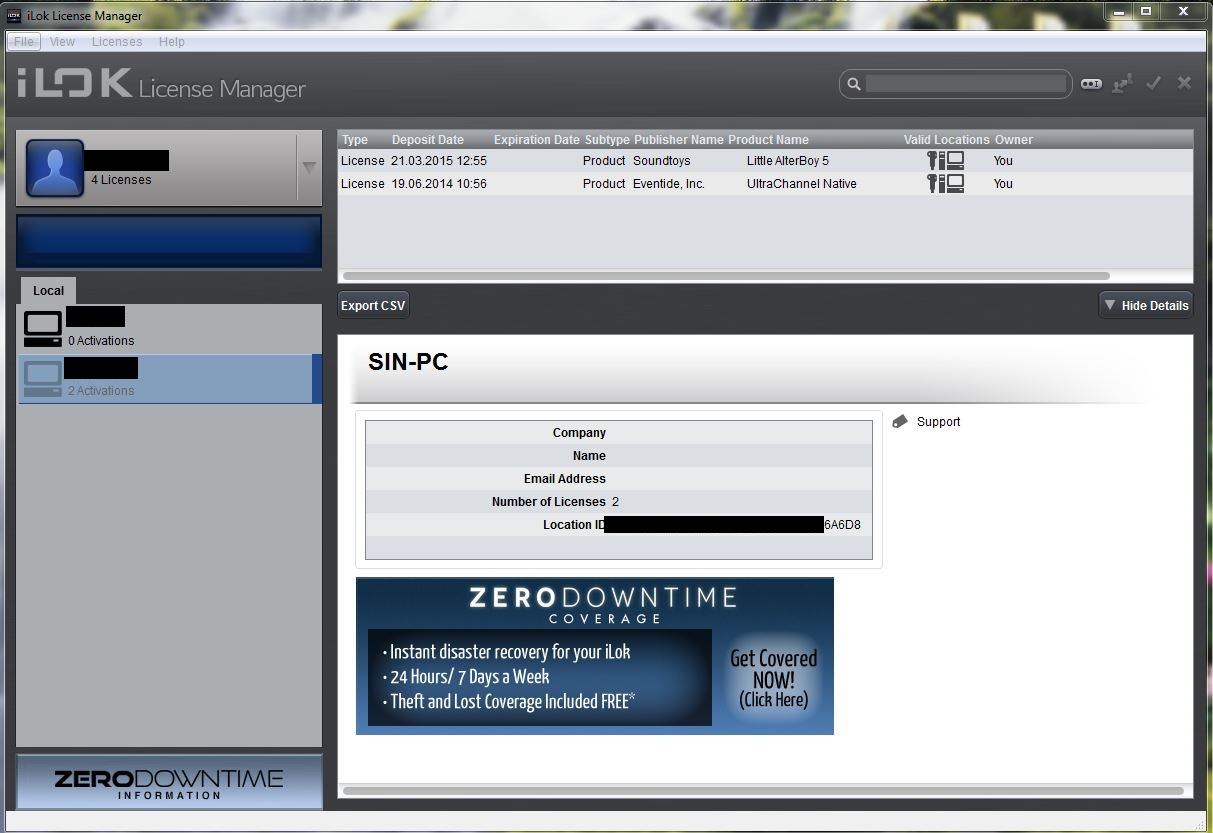Screen dimensions: 1213x833
Task: Click valid locations icons for UltraChannel Native
Action: pos(945,183)
